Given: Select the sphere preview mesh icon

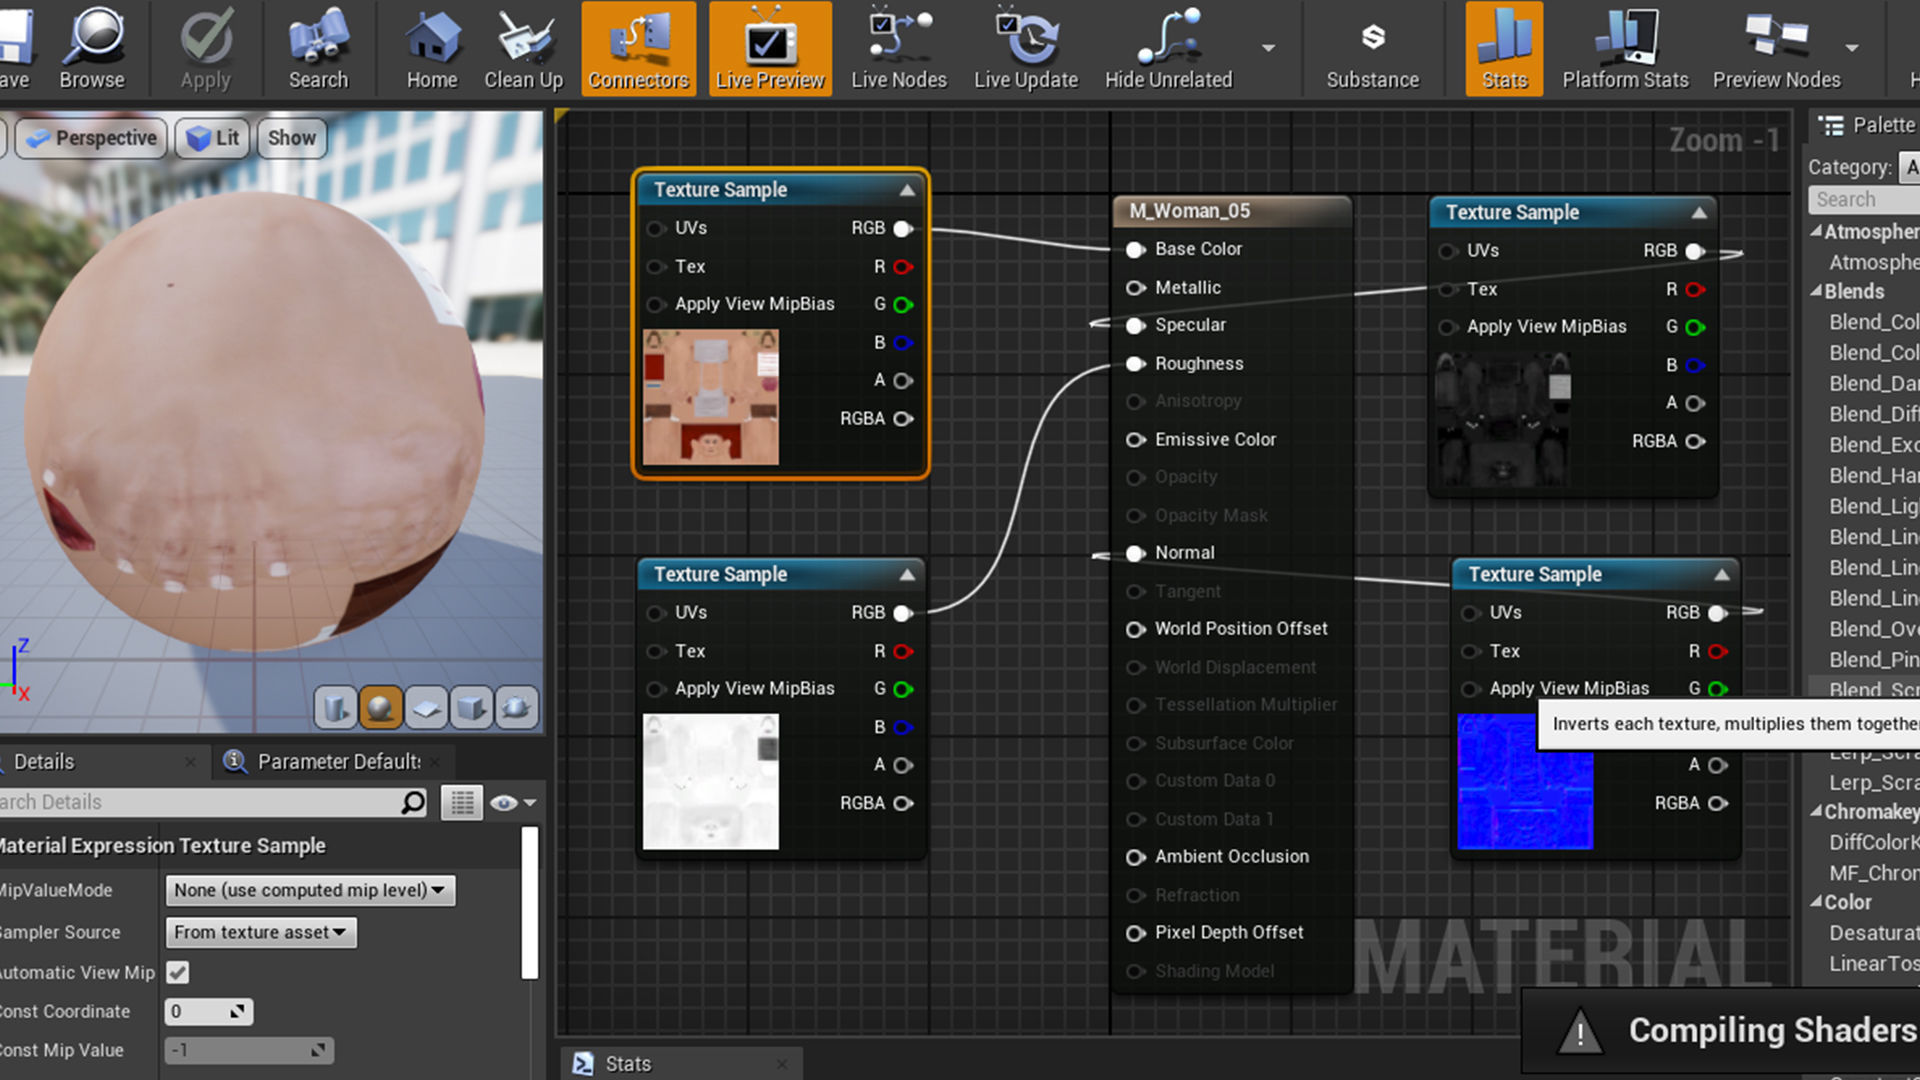Looking at the screenshot, I should (x=380, y=708).
